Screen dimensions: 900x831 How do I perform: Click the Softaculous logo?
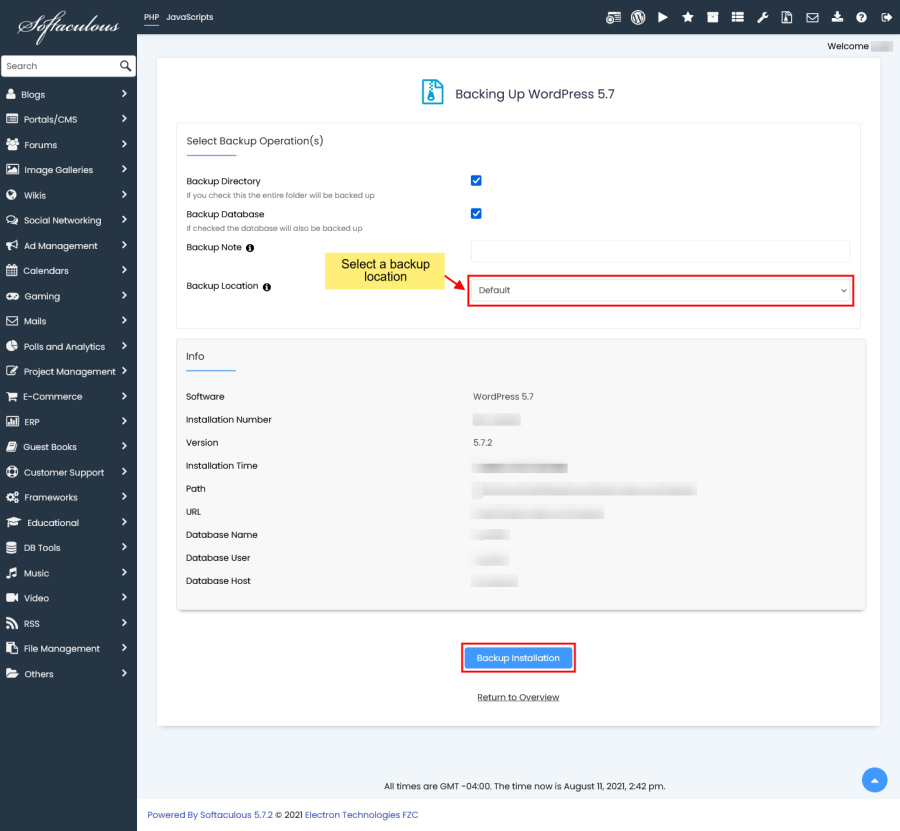(x=68, y=26)
